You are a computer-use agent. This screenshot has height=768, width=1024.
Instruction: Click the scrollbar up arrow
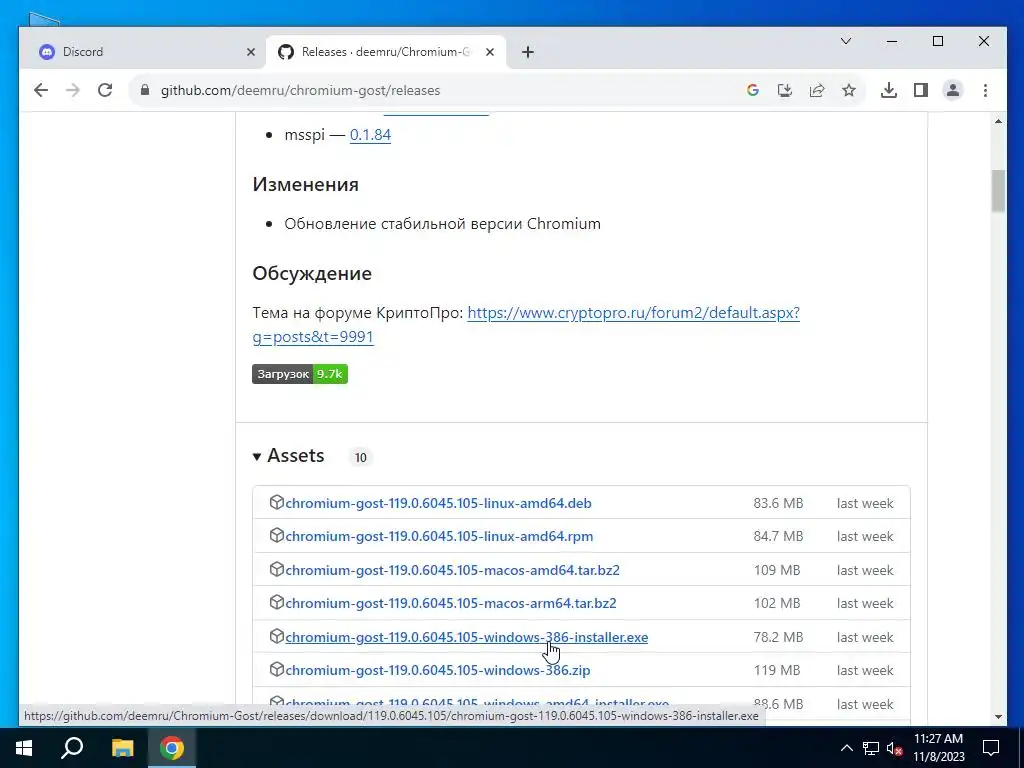point(998,121)
